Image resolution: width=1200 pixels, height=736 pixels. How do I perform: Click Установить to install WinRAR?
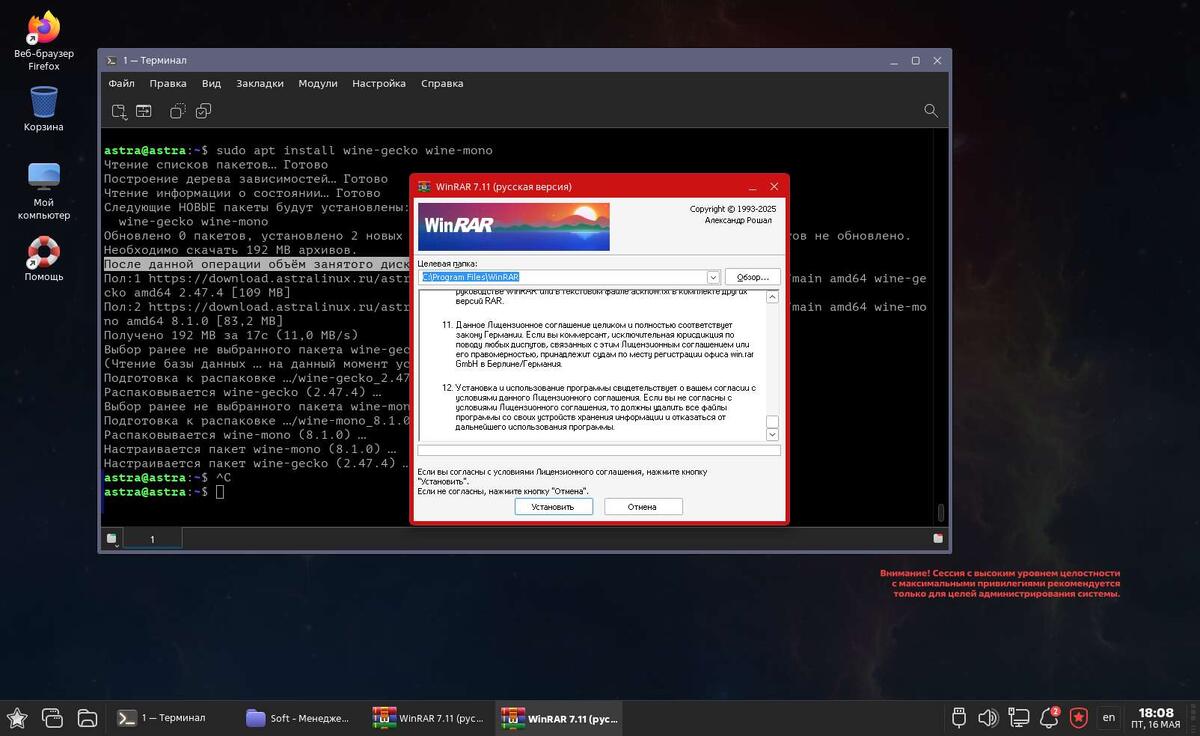[553, 507]
